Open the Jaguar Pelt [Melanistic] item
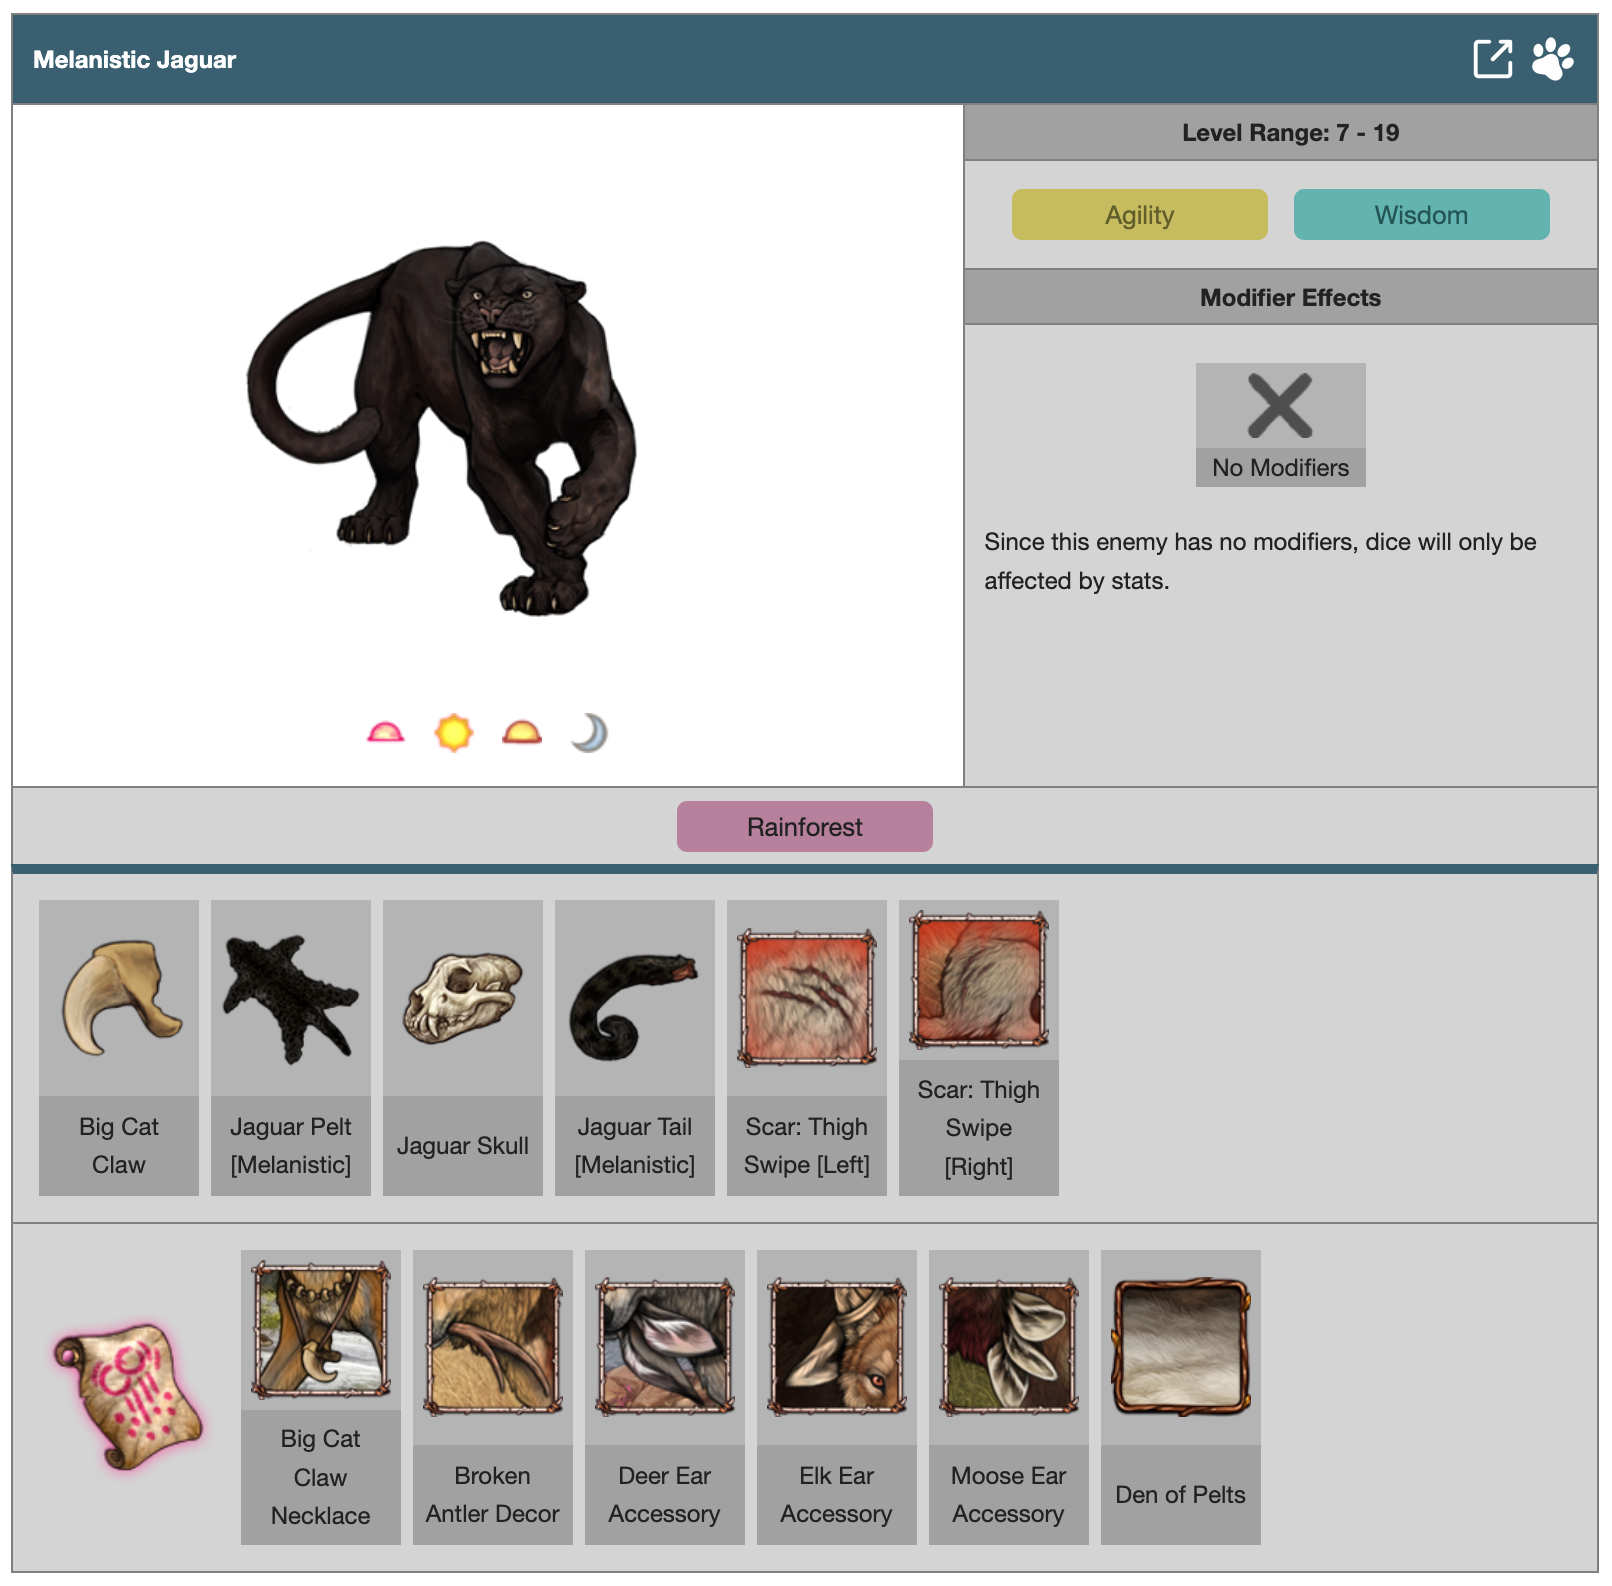1612x1586 pixels. (x=291, y=1047)
